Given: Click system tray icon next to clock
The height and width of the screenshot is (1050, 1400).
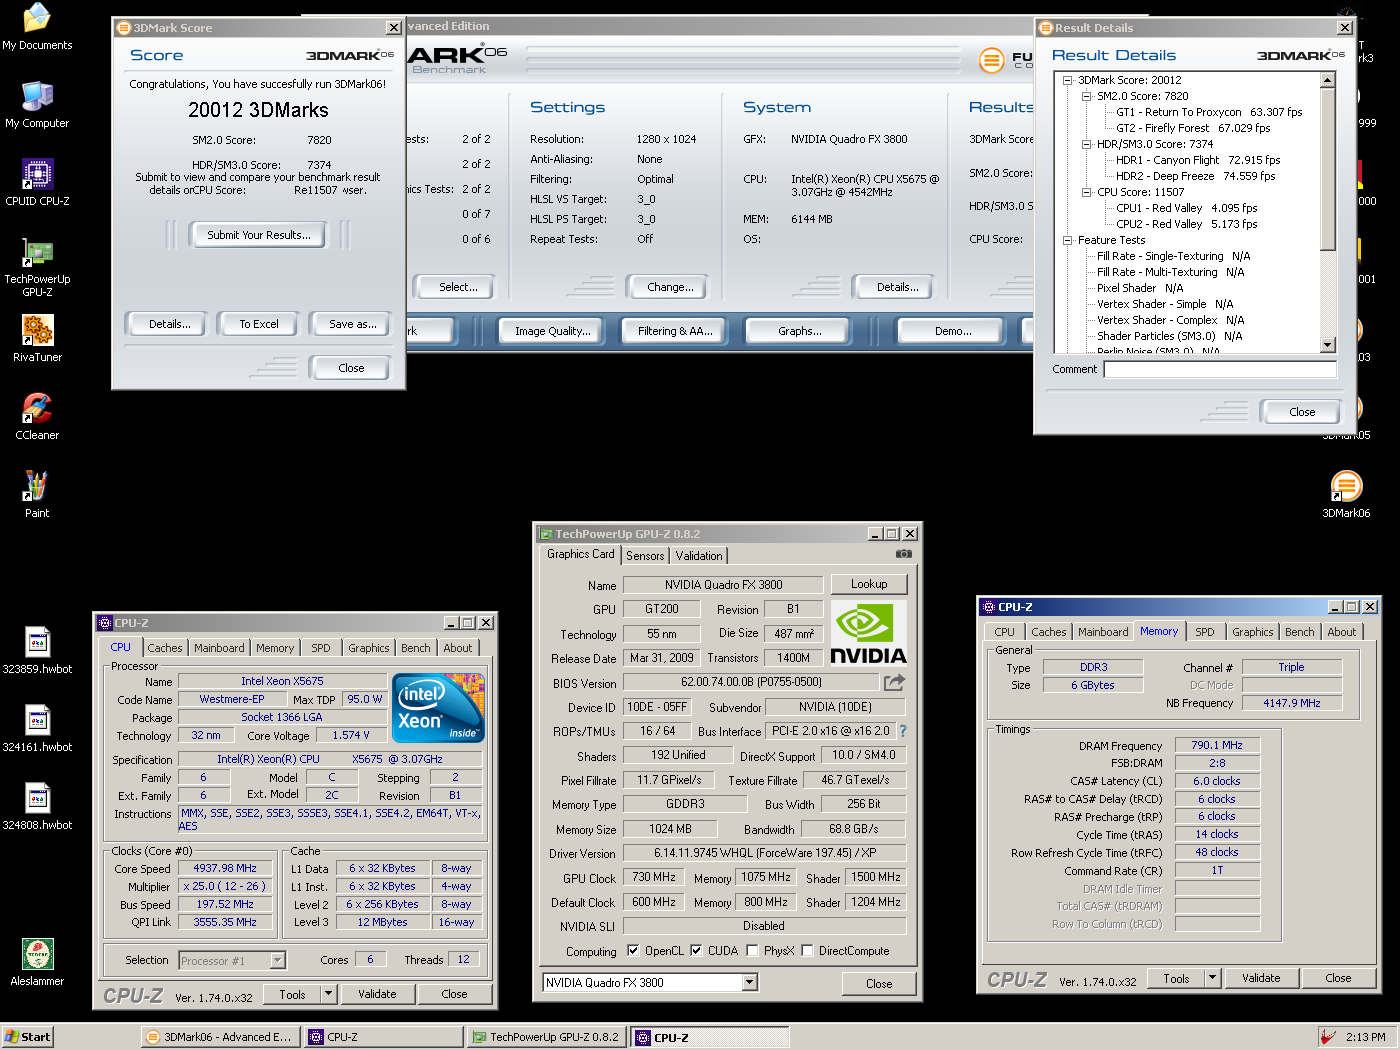Looking at the screenshot, I should [1328, 1037].
